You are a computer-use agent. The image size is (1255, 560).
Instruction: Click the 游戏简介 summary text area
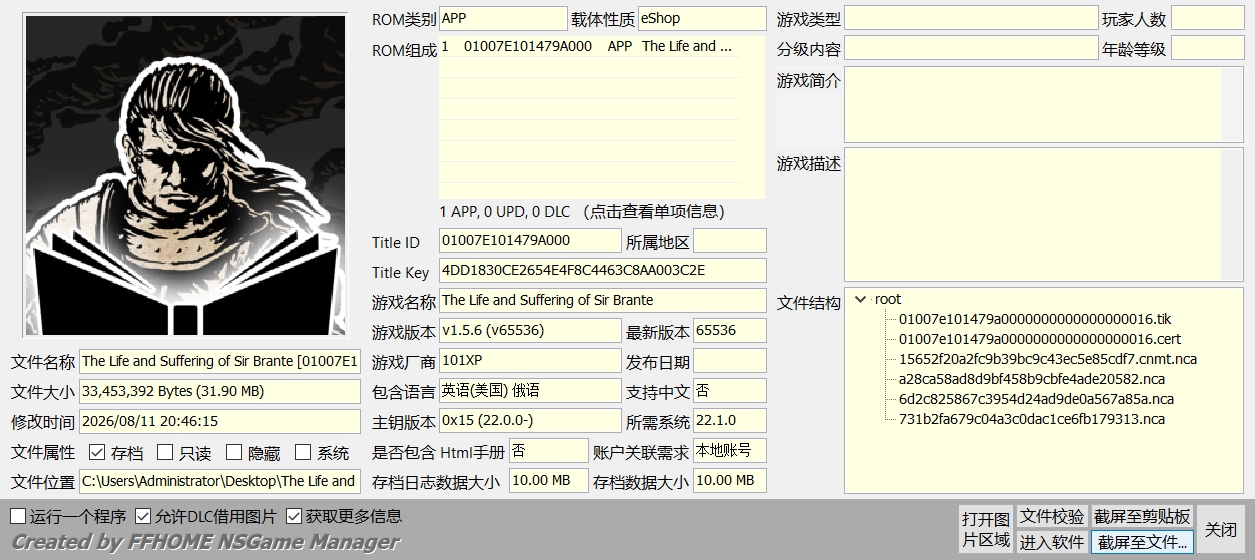[x=1044, y=105]
